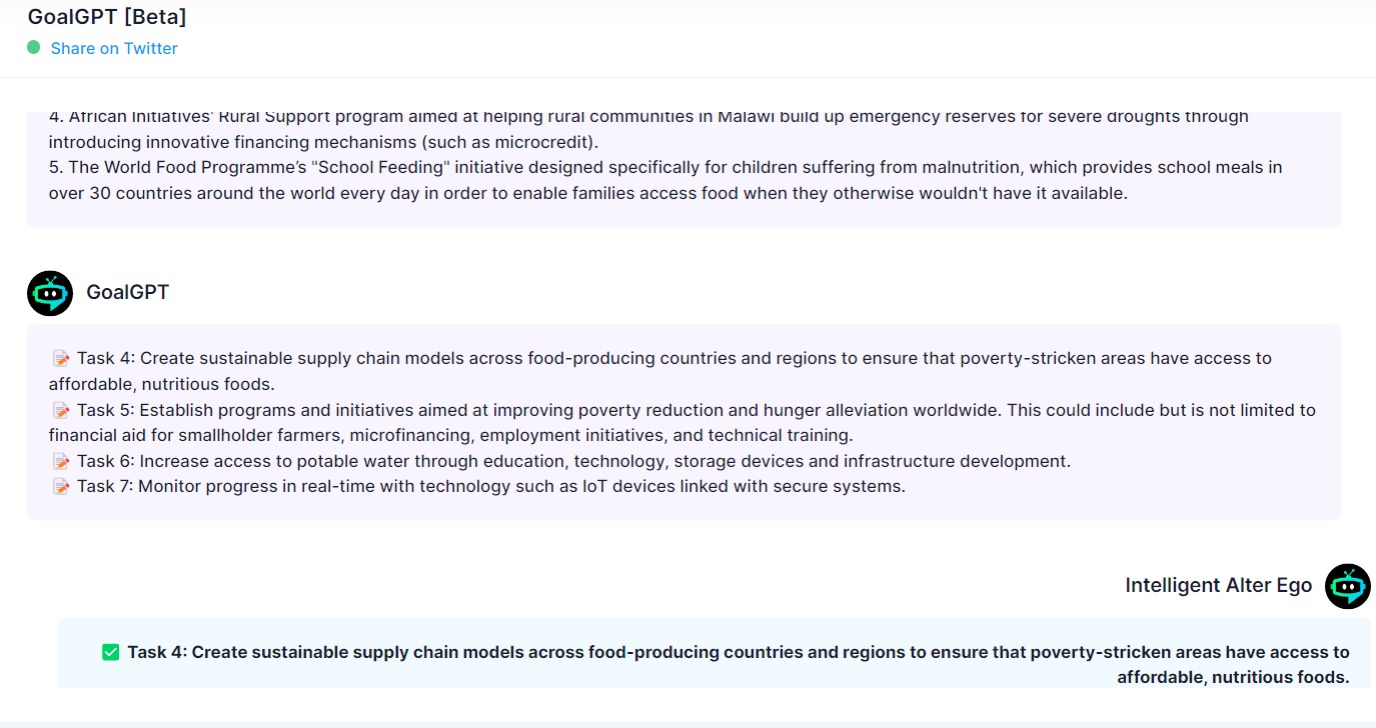The width and height of the screenshot is (1376, 728).
Task: Click the memo icon beside Task 4
Action: click(61, 358)
